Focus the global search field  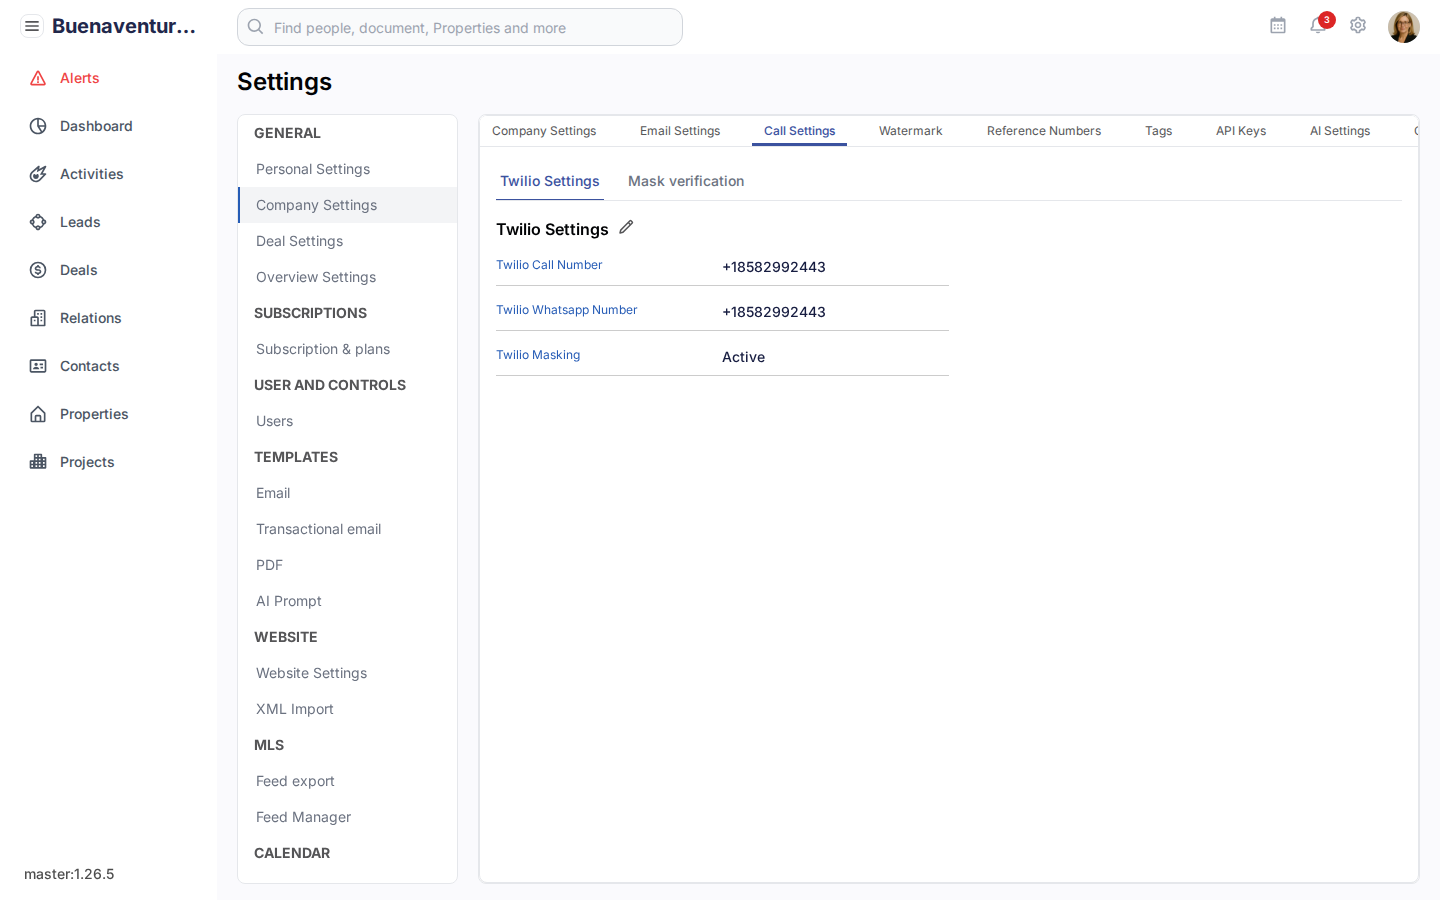[460, 27]
